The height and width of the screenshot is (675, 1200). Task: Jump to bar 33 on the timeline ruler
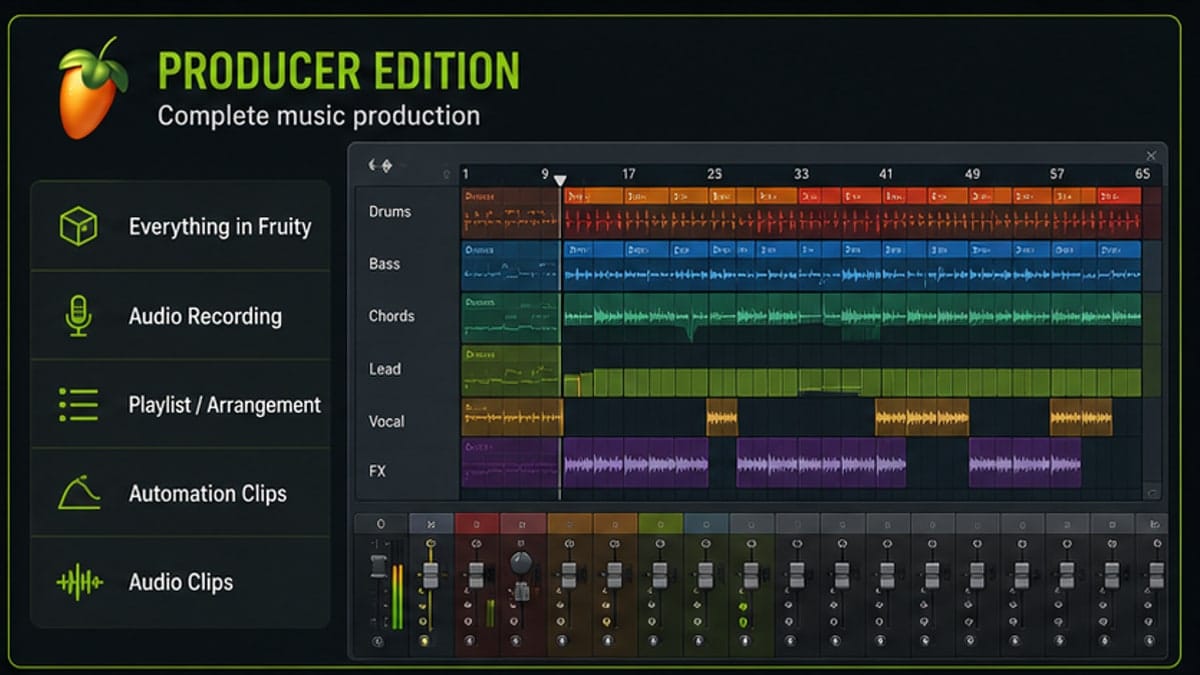(x=801, y=174)
